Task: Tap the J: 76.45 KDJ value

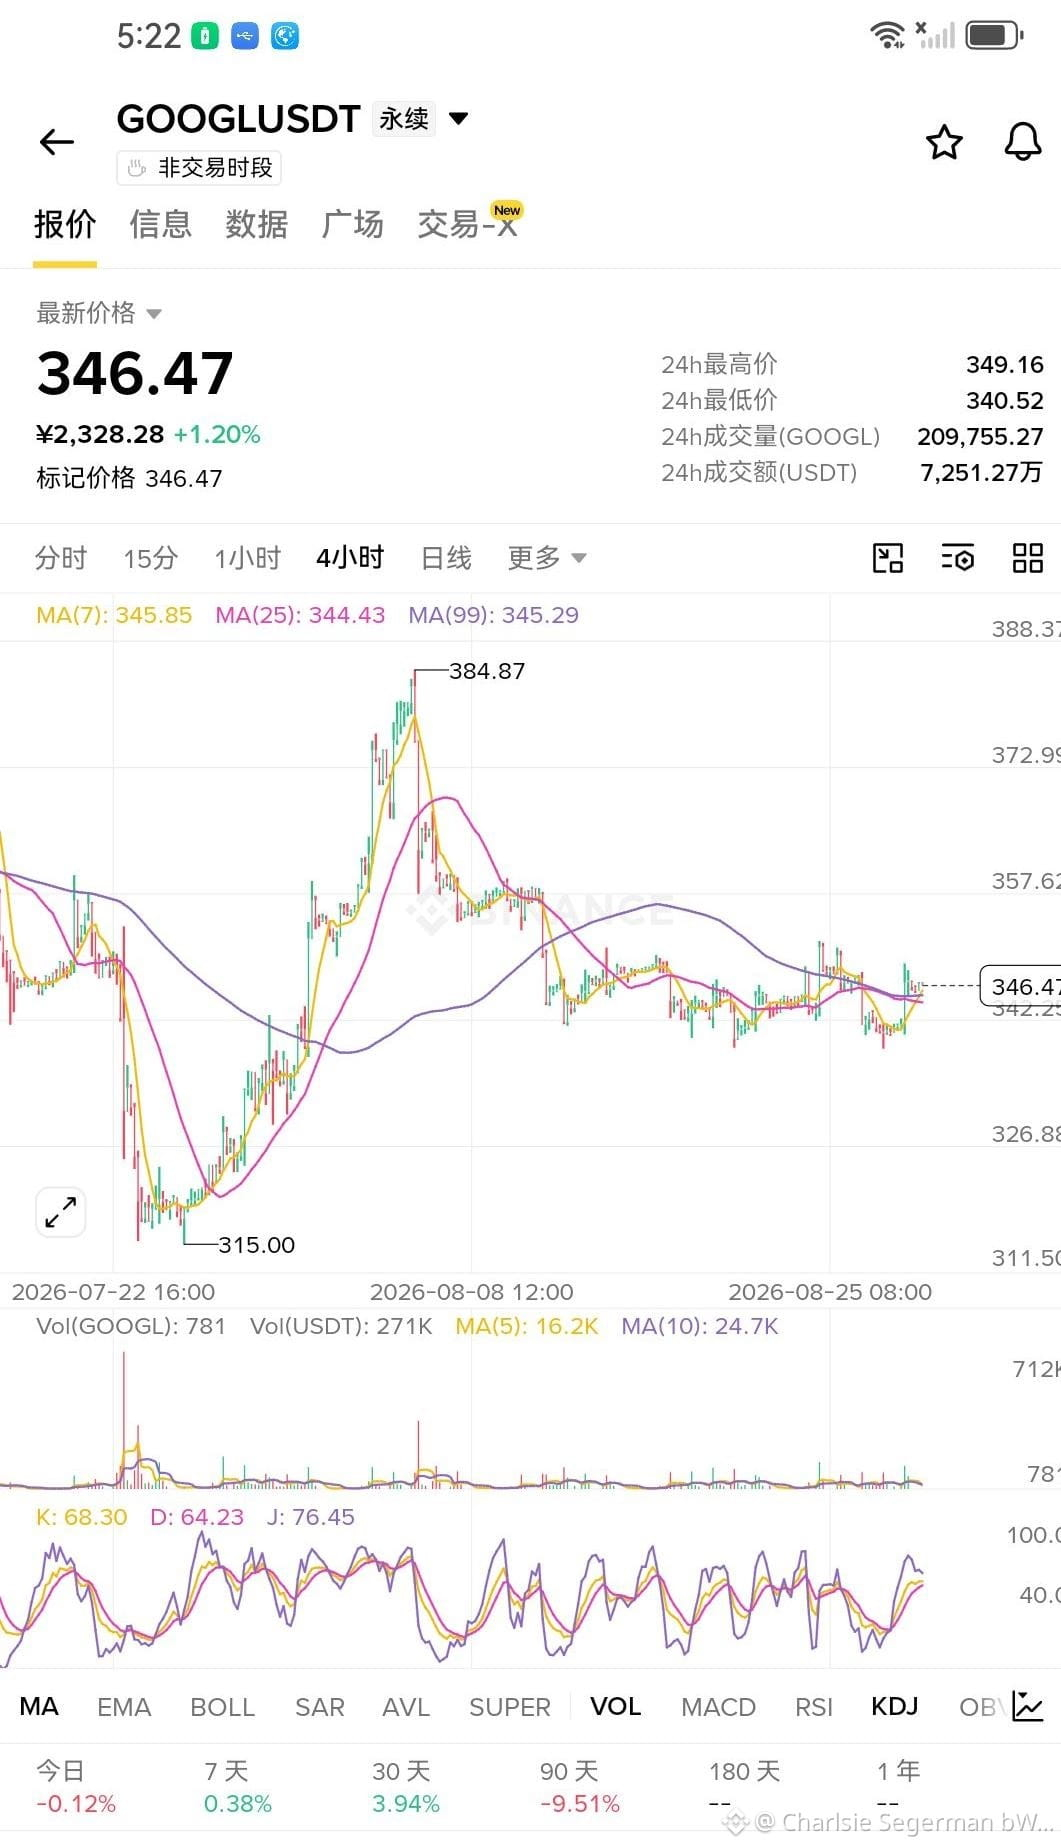Action: (311, 1517)
